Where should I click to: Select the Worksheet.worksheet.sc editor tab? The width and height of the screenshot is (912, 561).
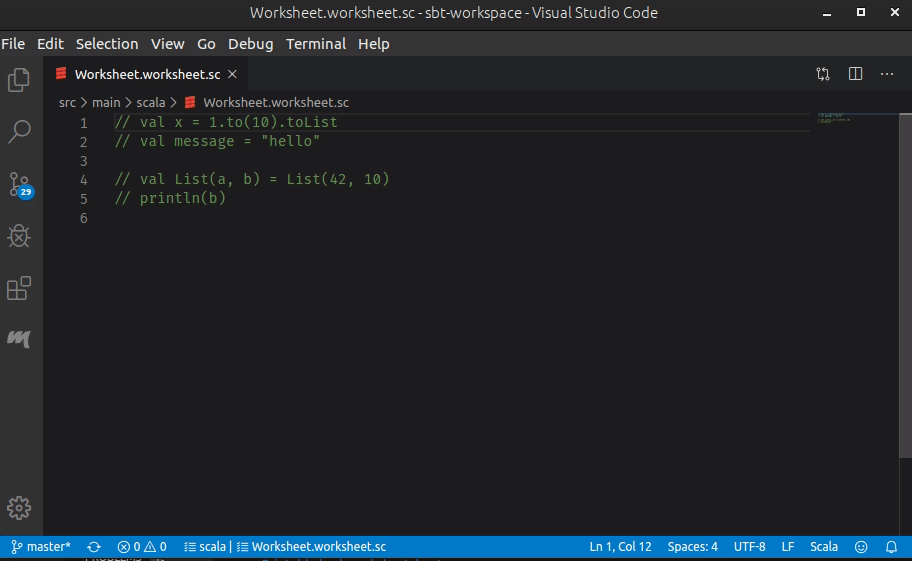click(147, 74)
